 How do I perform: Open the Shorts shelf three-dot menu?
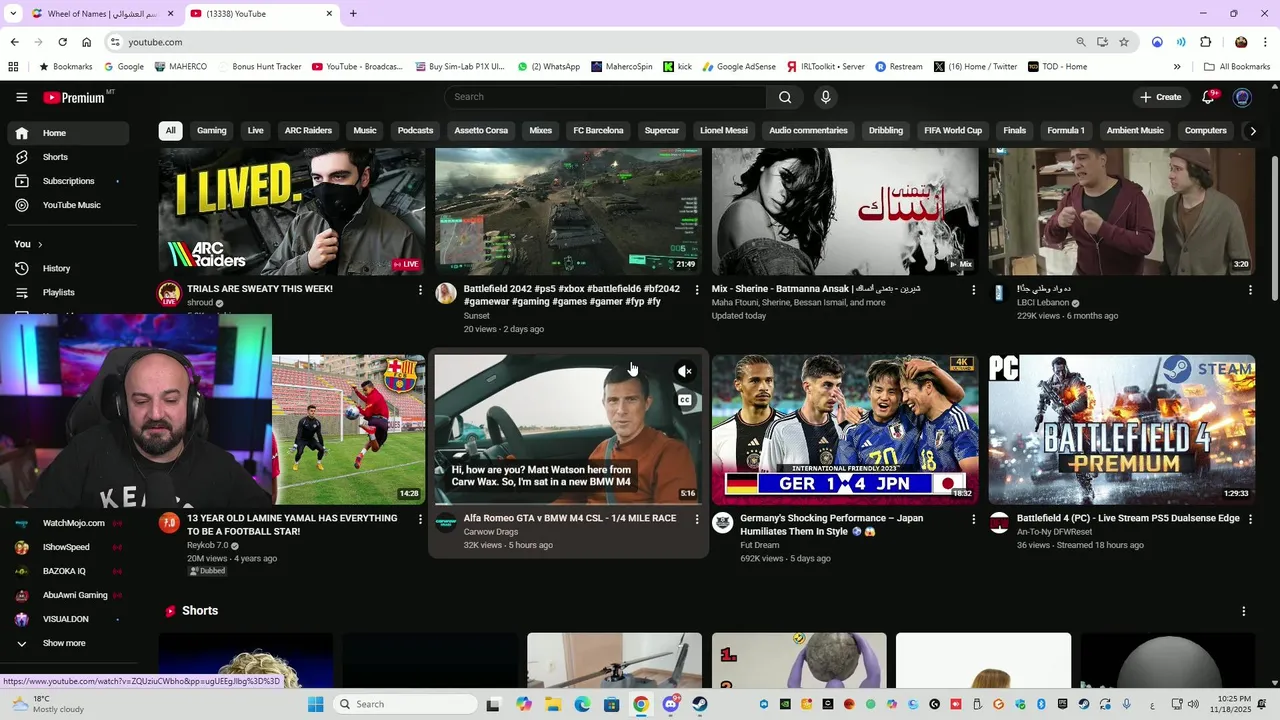[x=1244, y=611]
